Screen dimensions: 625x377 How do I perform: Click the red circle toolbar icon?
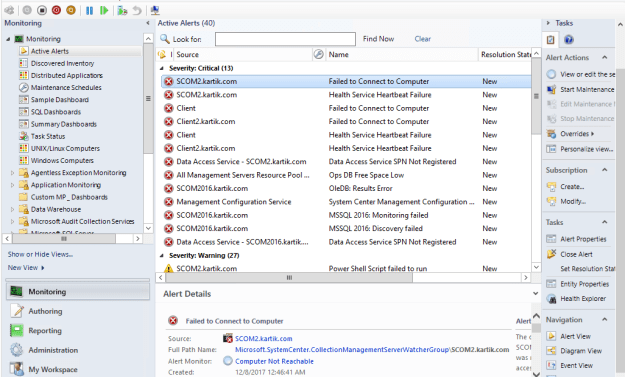(x=56, y=10)
